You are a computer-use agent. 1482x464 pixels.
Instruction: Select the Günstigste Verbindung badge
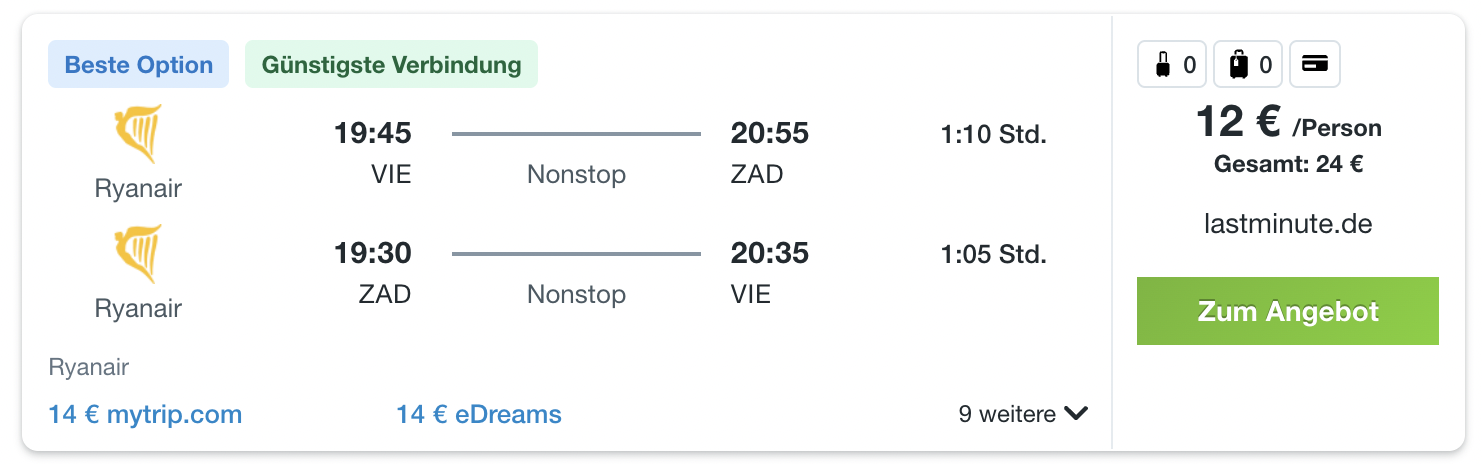pos(391,65)
